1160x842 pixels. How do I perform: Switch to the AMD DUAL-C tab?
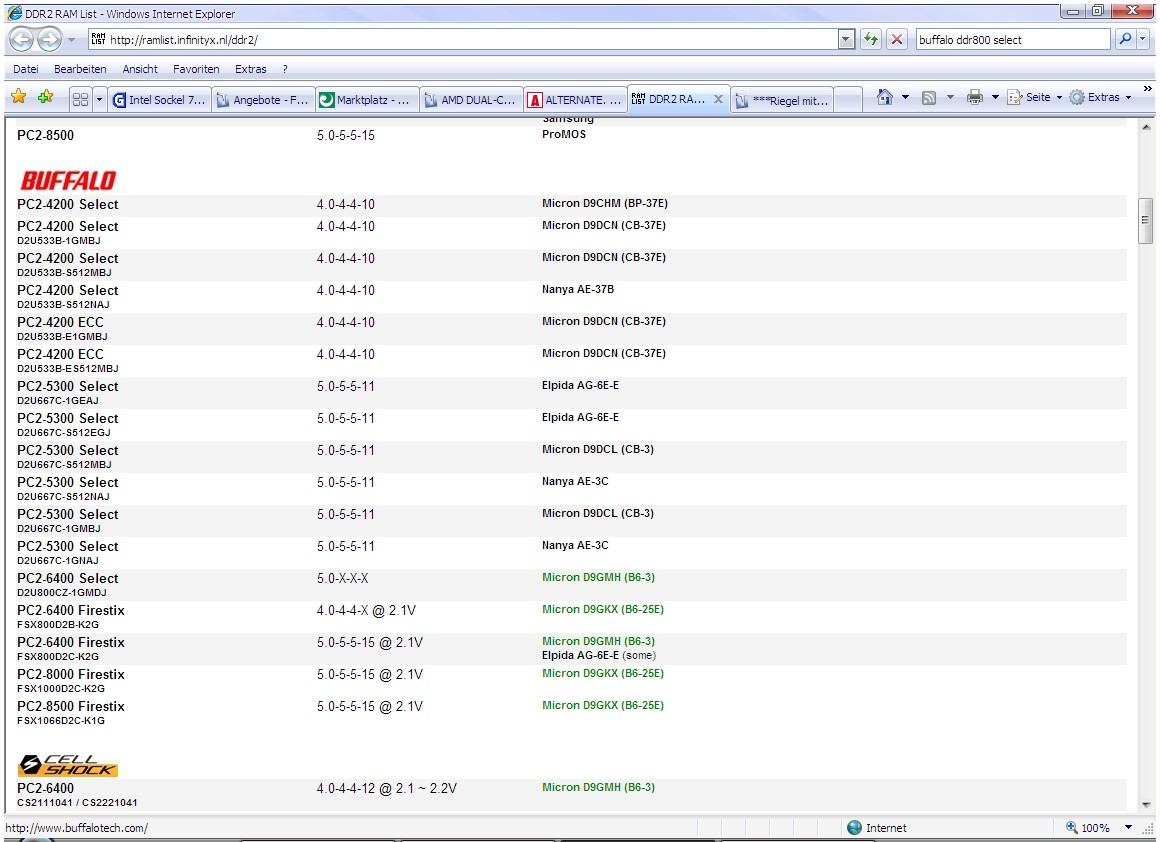471,100
